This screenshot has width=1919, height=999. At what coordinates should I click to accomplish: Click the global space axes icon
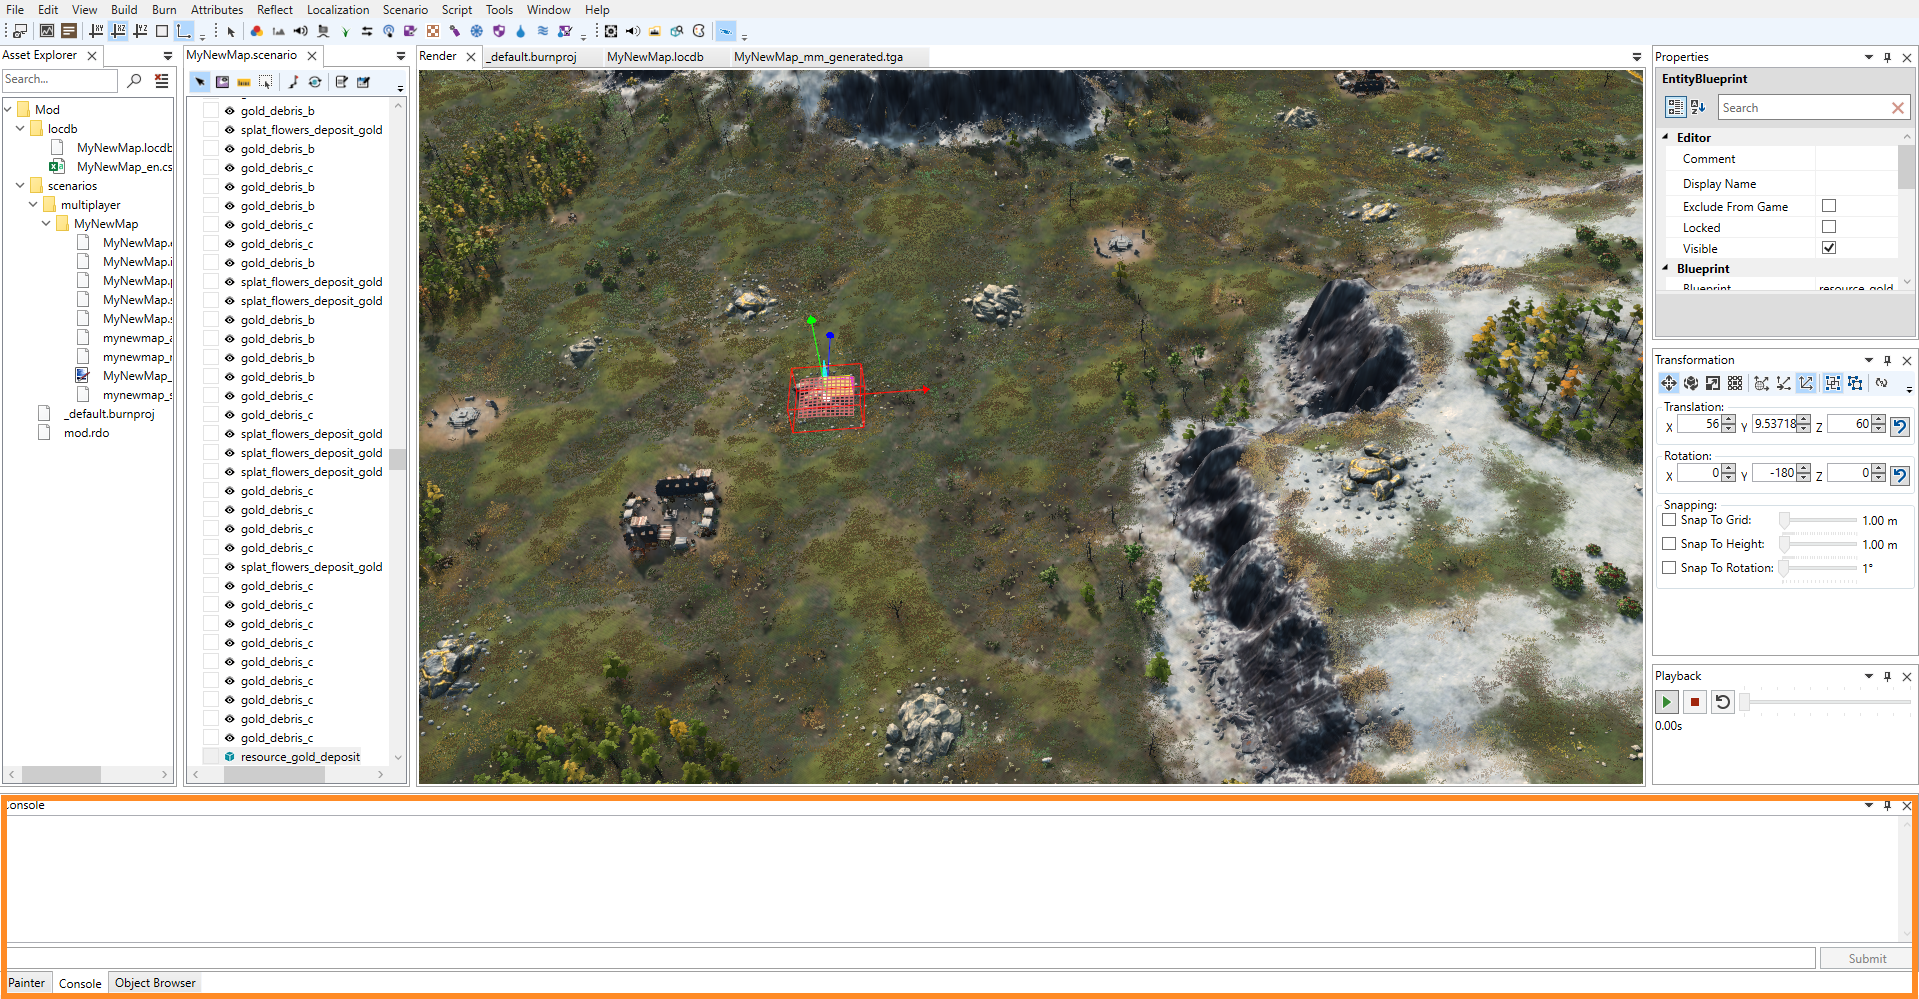tap(1761, 383)
